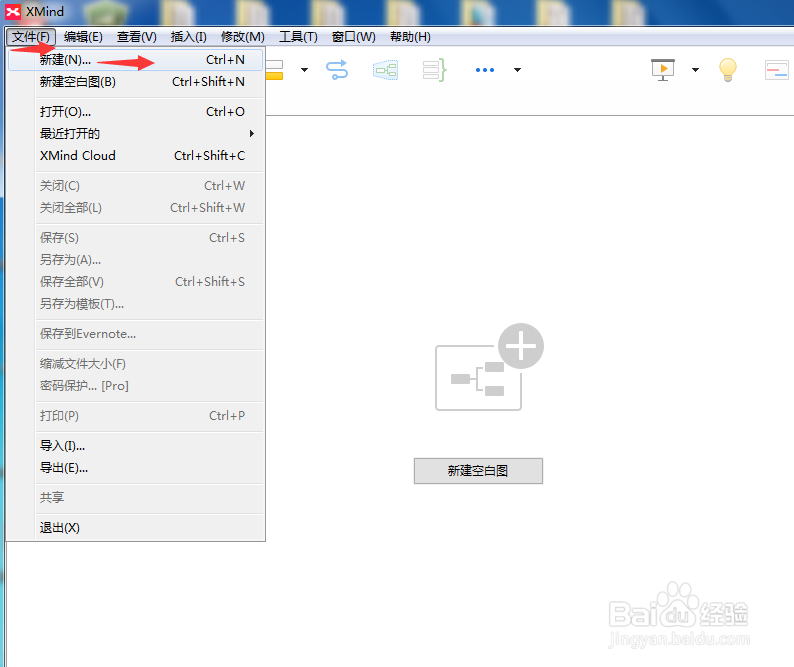Viewport: 794px width, 667px height.
Task: Open the 帮助(H) menu
Action: coord(410,37)
